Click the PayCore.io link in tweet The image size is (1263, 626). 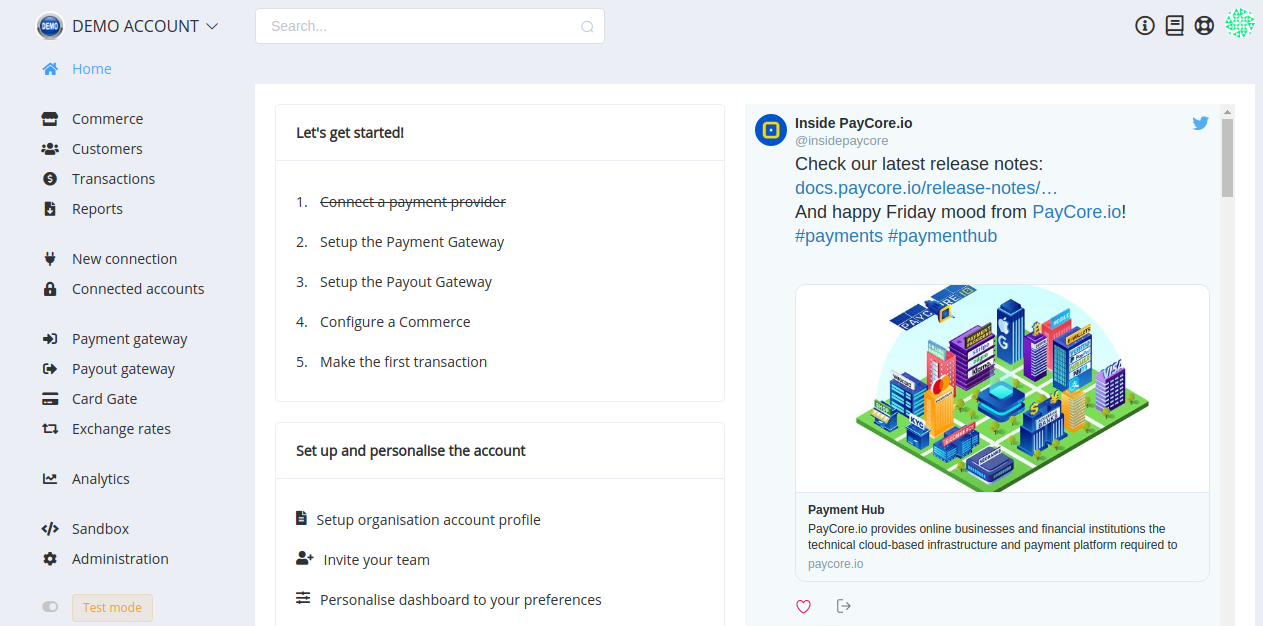(x=1077, y=212)
